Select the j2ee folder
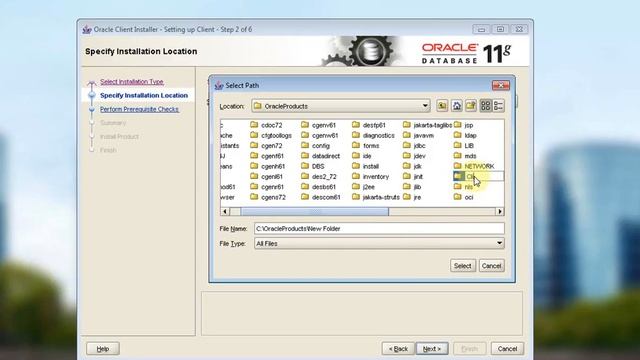Screen dimensions: 640x360 pos(363,187)
